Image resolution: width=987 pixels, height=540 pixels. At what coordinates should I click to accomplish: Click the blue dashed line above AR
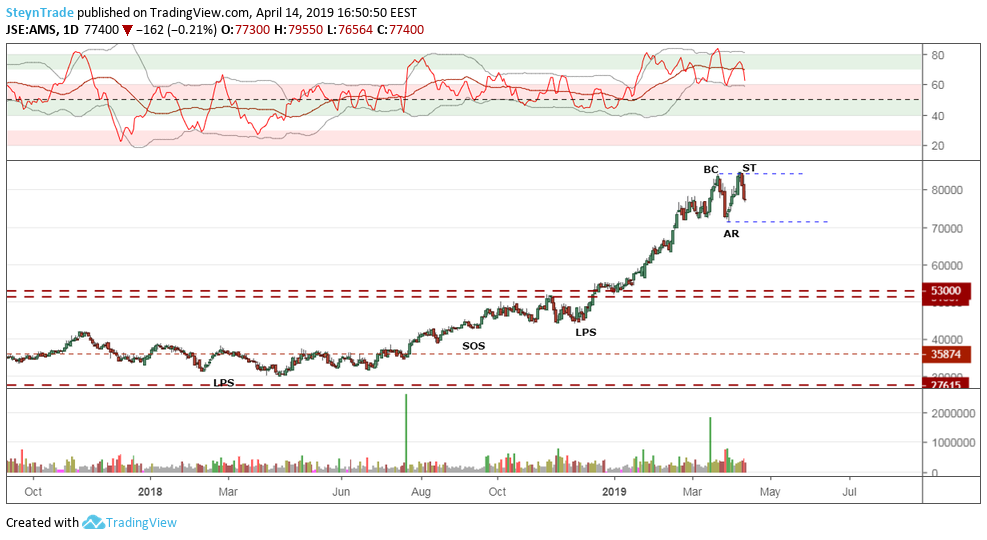(777, 222)
